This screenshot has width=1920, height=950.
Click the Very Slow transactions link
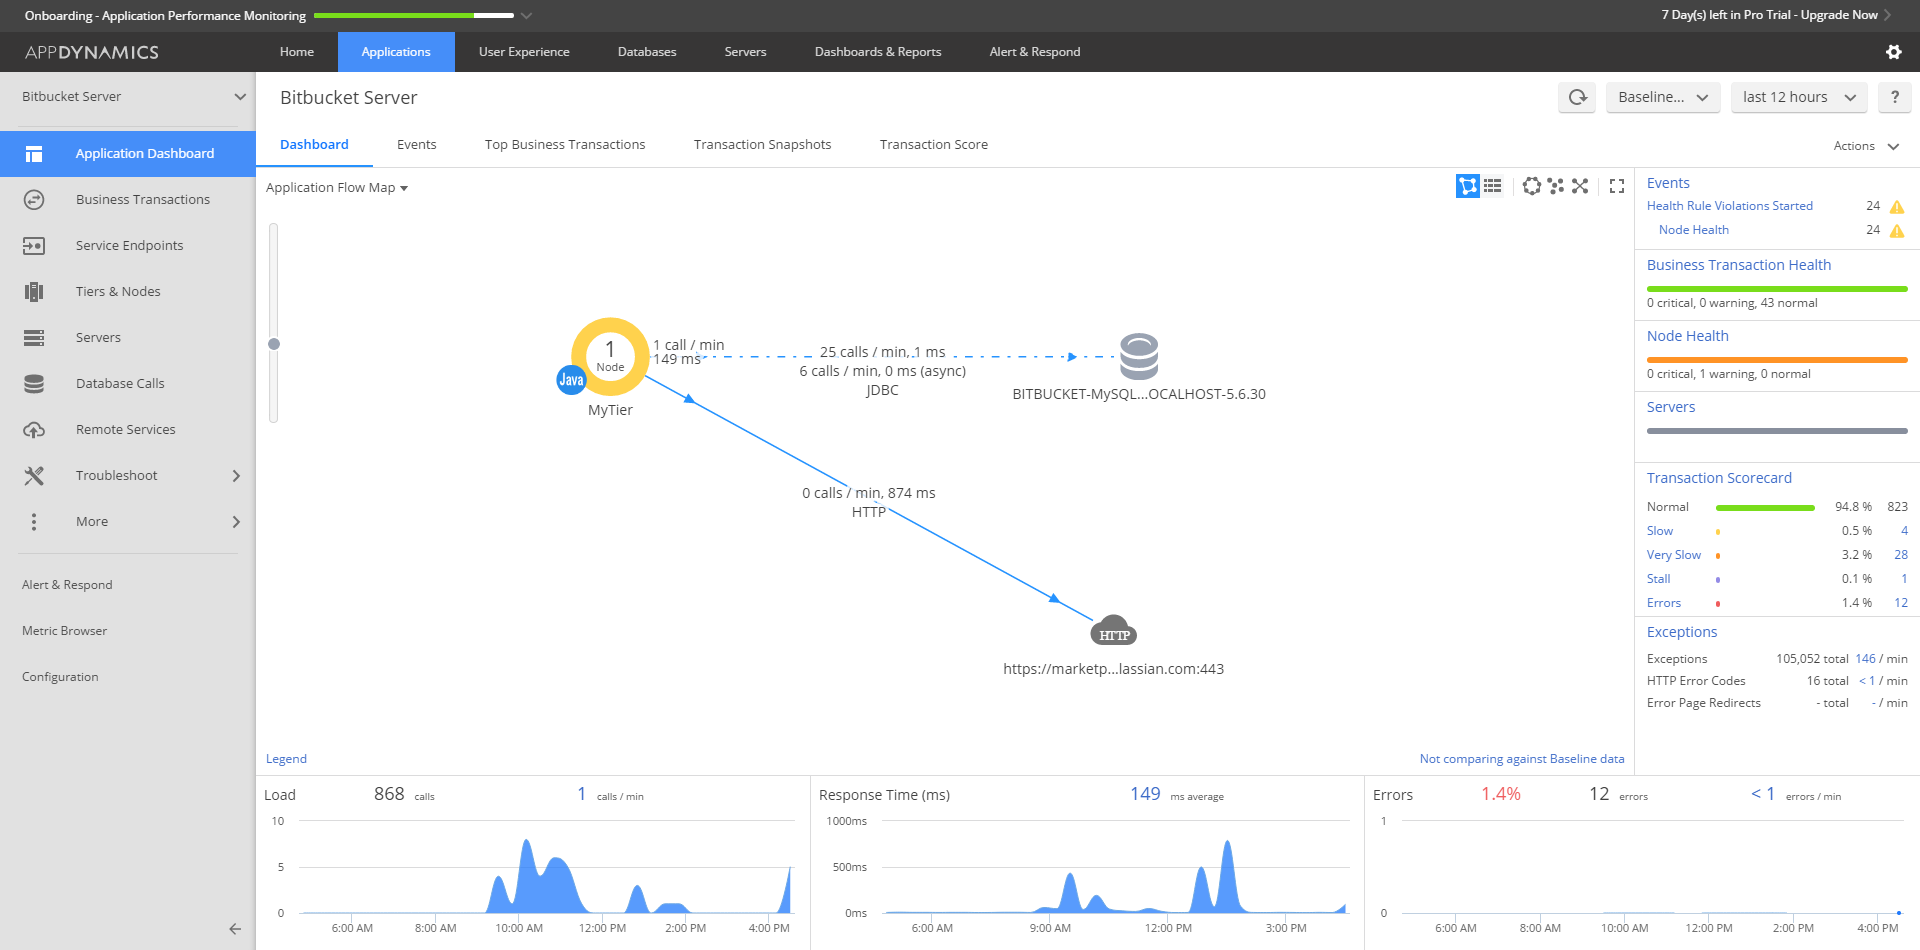point(1673,555)
